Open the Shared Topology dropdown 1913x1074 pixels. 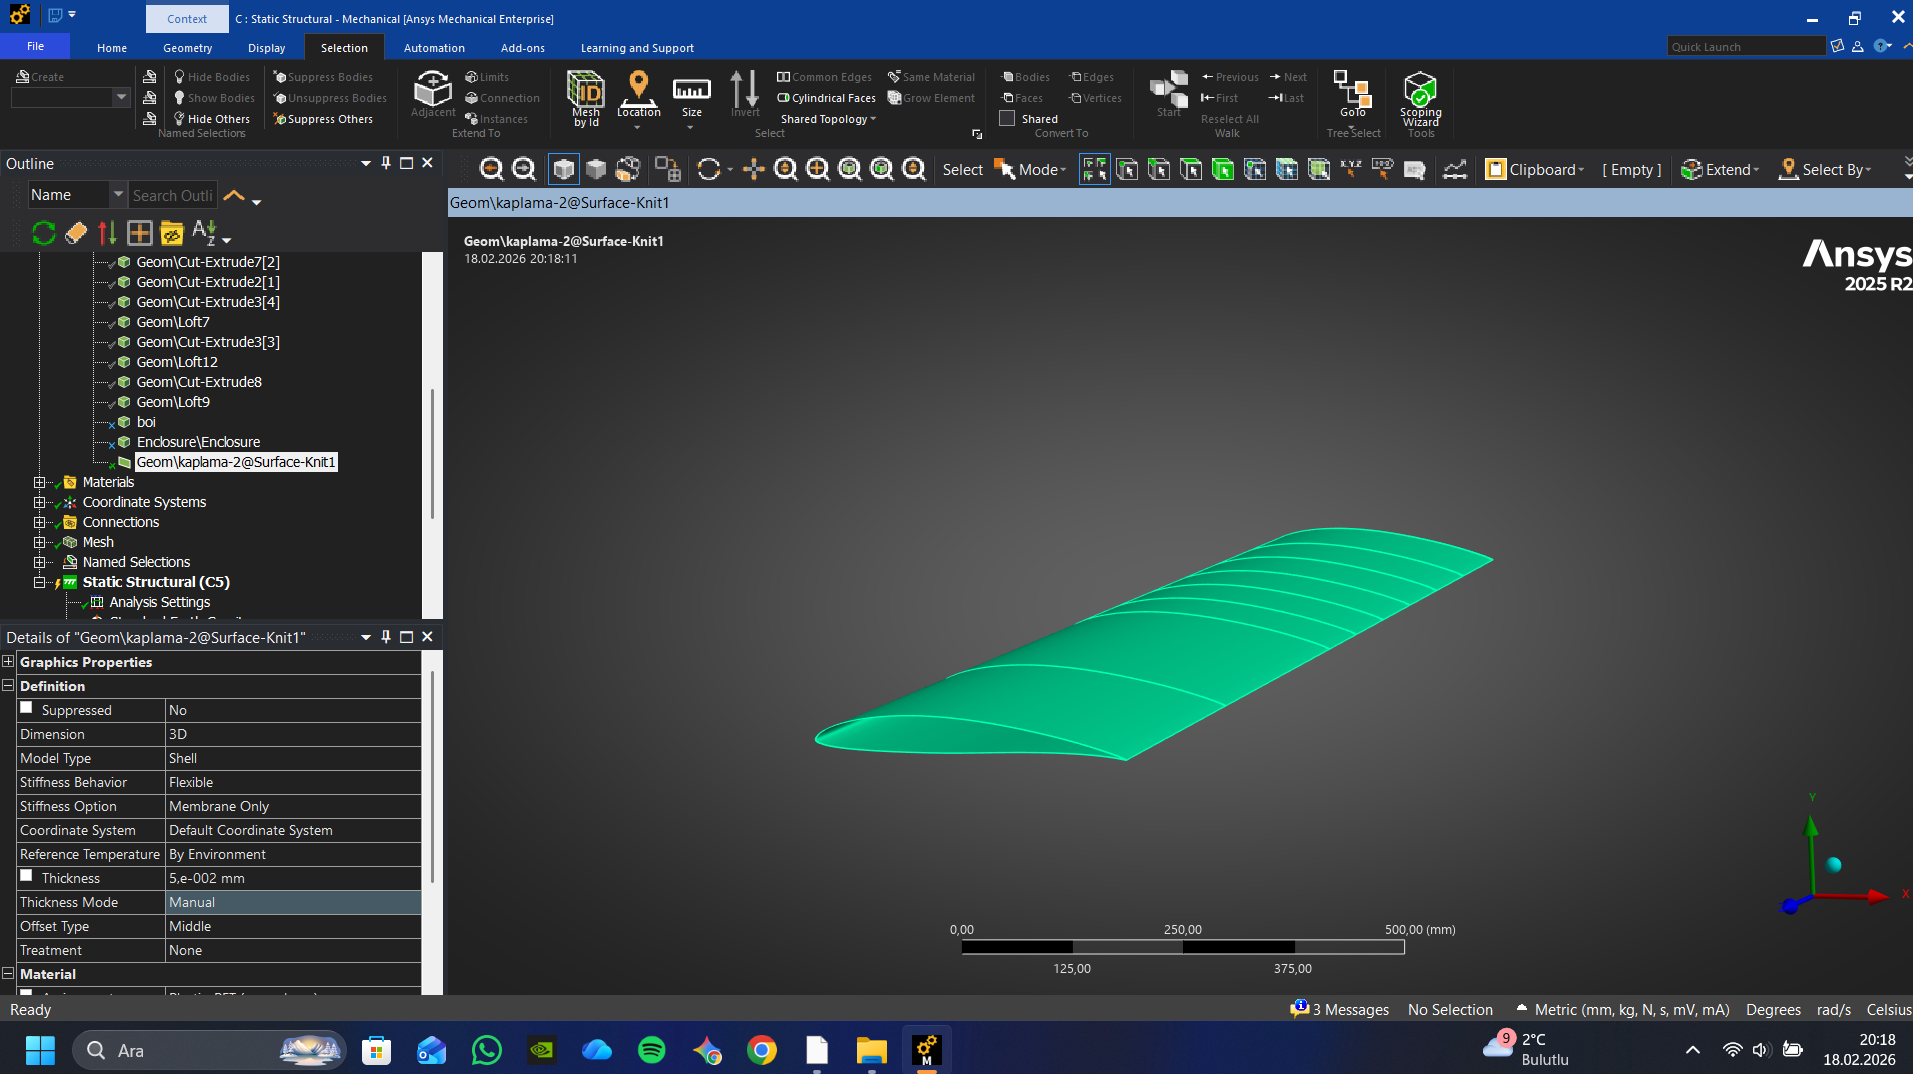click(828, 119)
